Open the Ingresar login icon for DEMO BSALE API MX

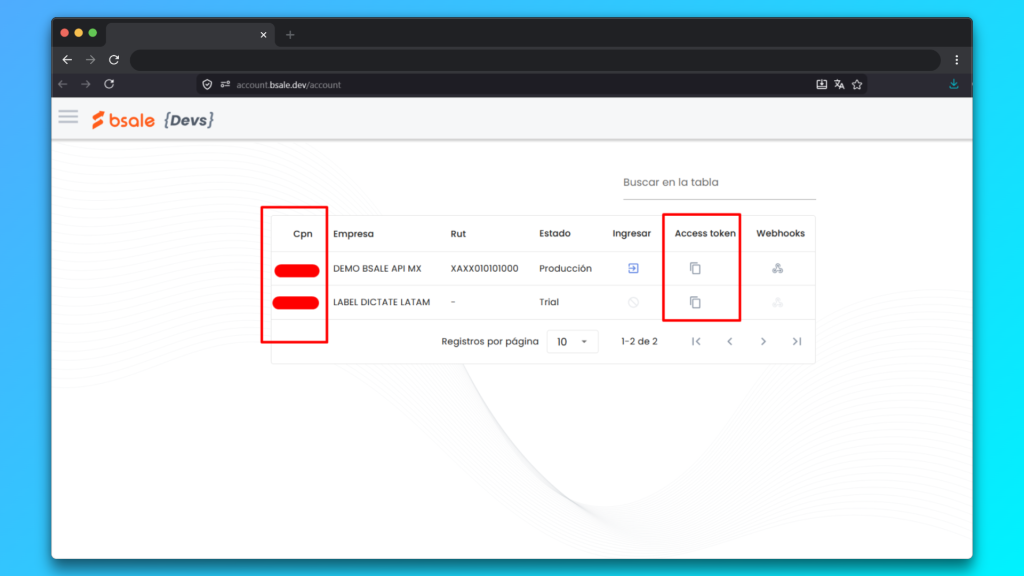633,268
